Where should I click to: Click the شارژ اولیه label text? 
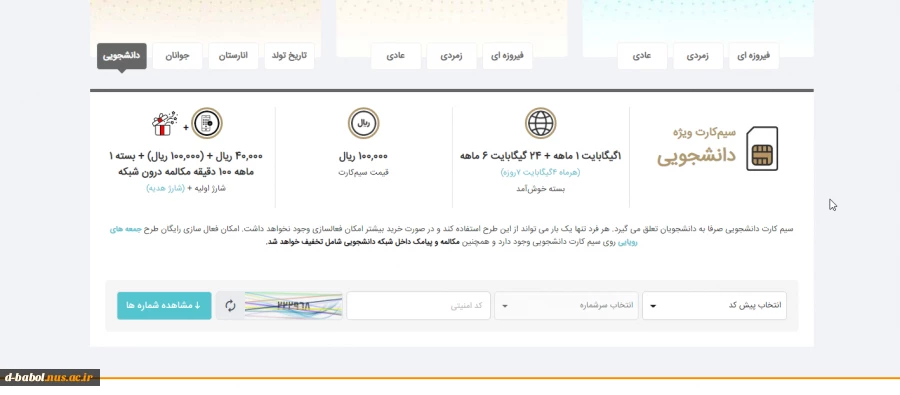tap(209, 188)
